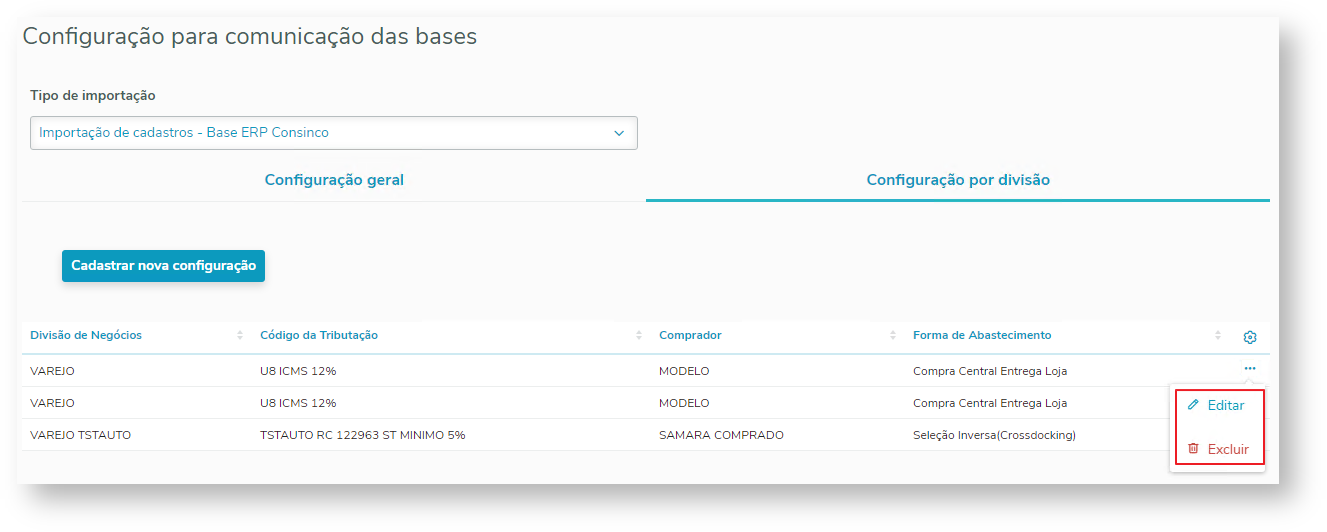This screenshot has width=1327, height=532.
Task: Select the VAREJO TSTAUTO cell
Action: [x=81, y=435]
